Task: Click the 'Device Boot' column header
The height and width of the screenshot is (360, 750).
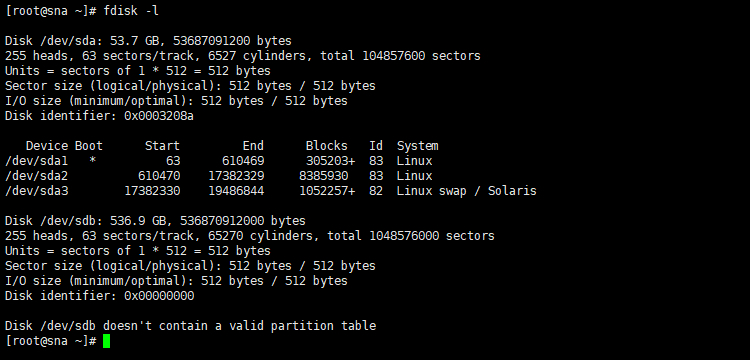Action: (x=64, y=146)
